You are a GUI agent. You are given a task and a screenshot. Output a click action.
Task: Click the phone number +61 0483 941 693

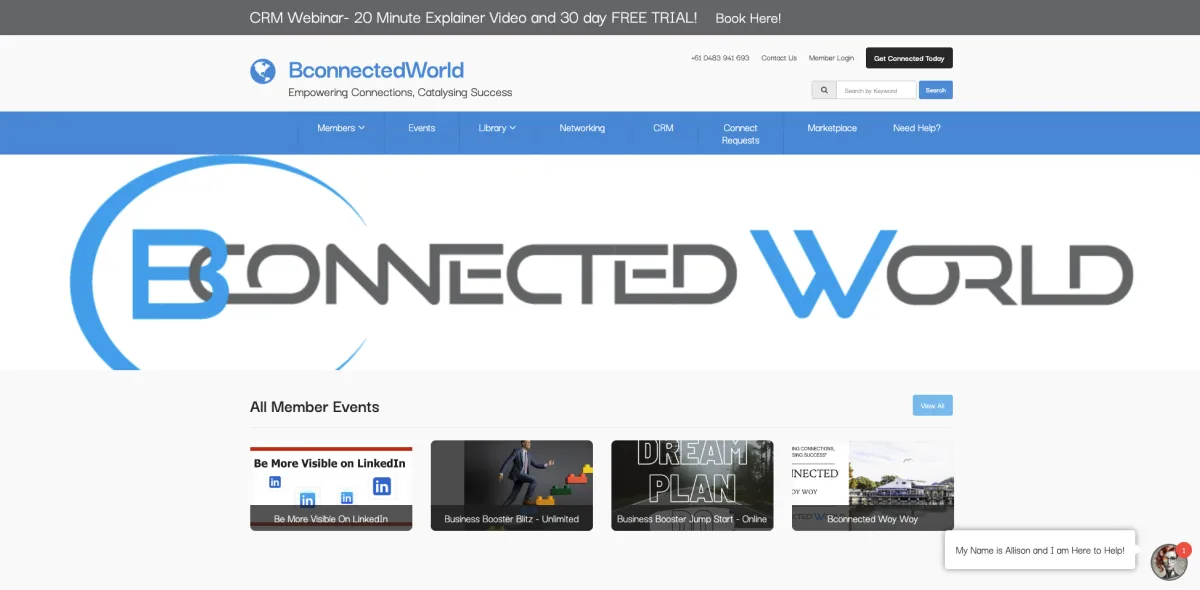tap(720, 58)
